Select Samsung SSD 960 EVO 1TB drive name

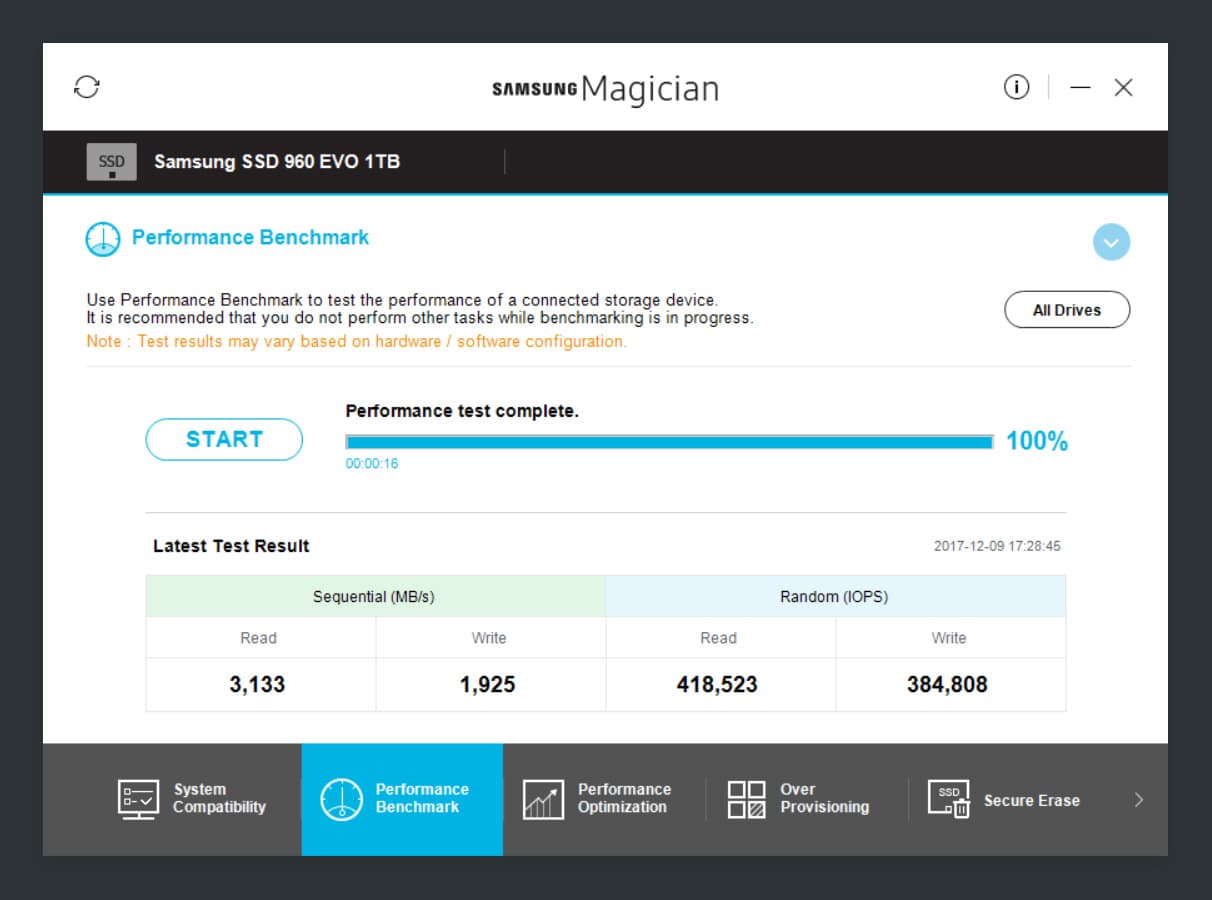[277, 161]
